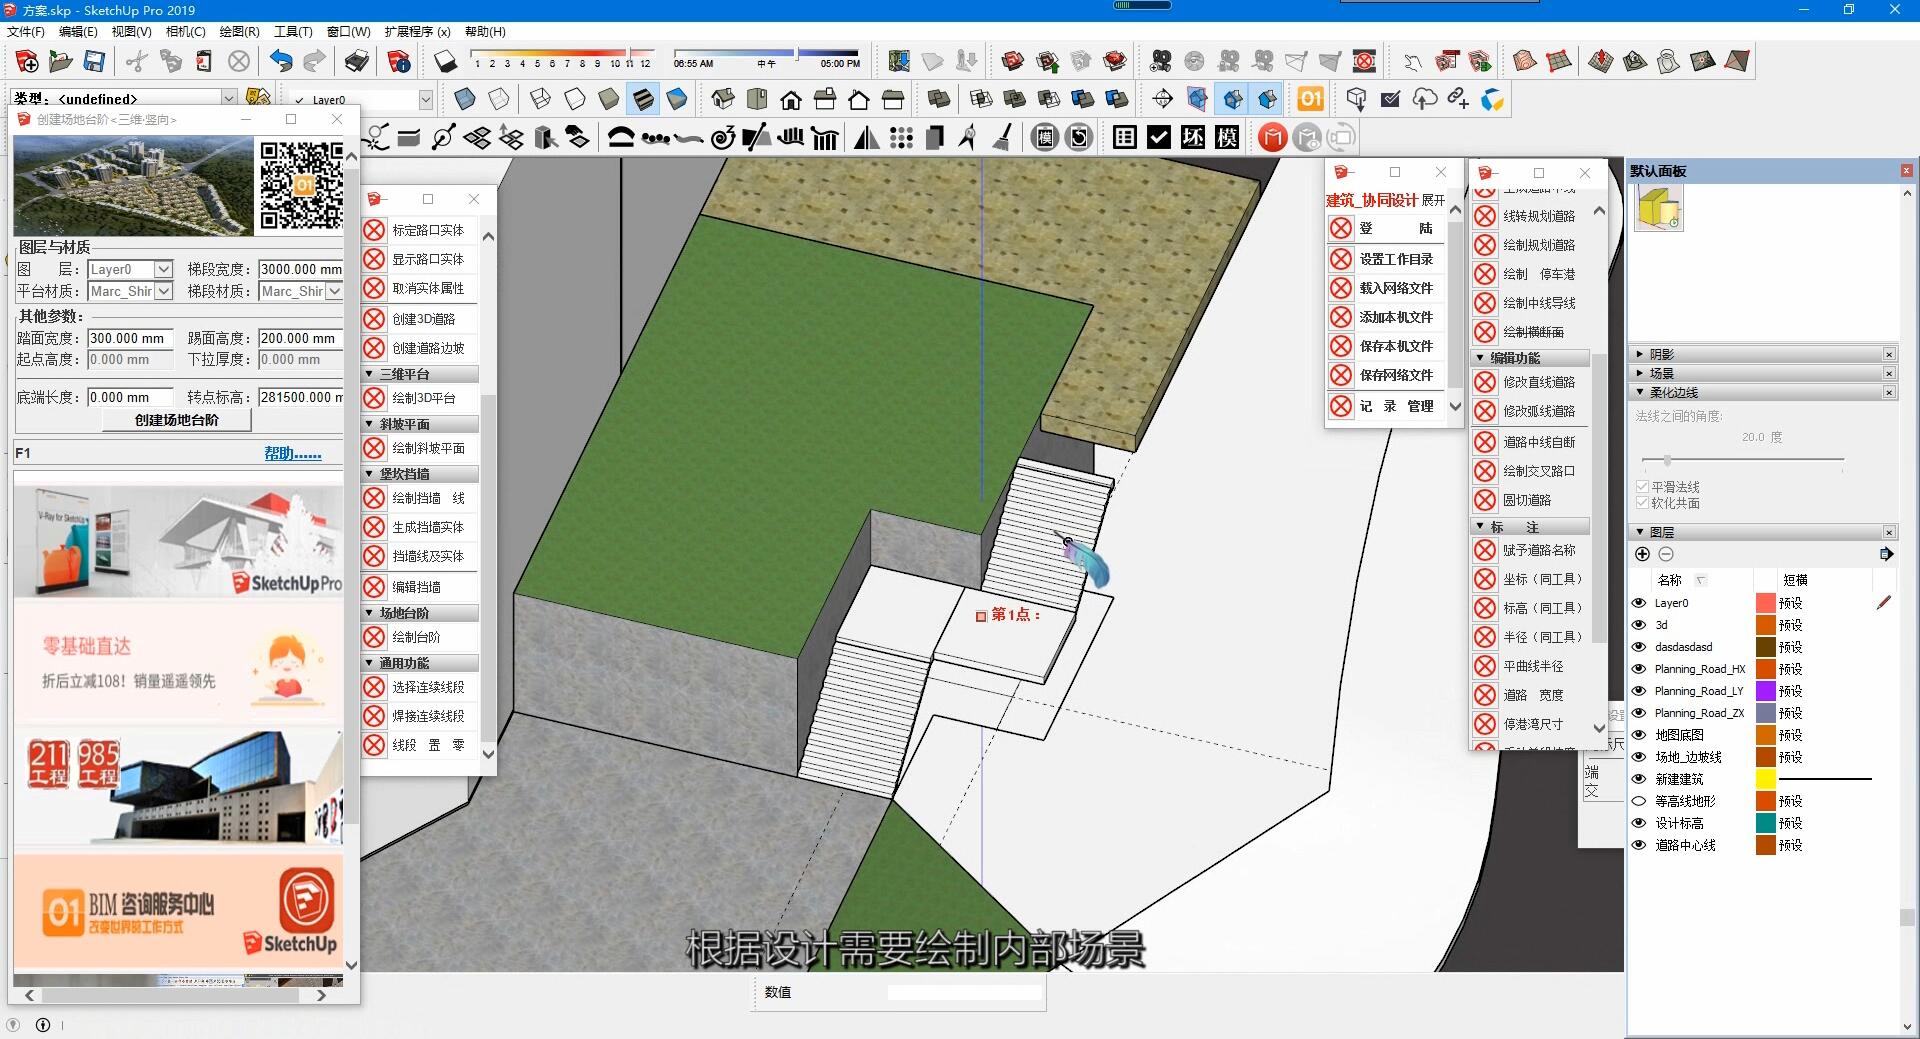The height and width of the screenshot is (1039, 1920).
Task: Open the 绘图(R) menu
Action: pyautogui.click(x=239, y=32)
